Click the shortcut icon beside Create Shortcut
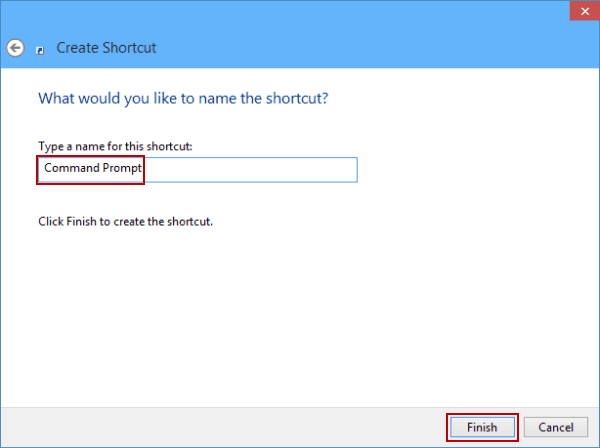 [40, 50]
